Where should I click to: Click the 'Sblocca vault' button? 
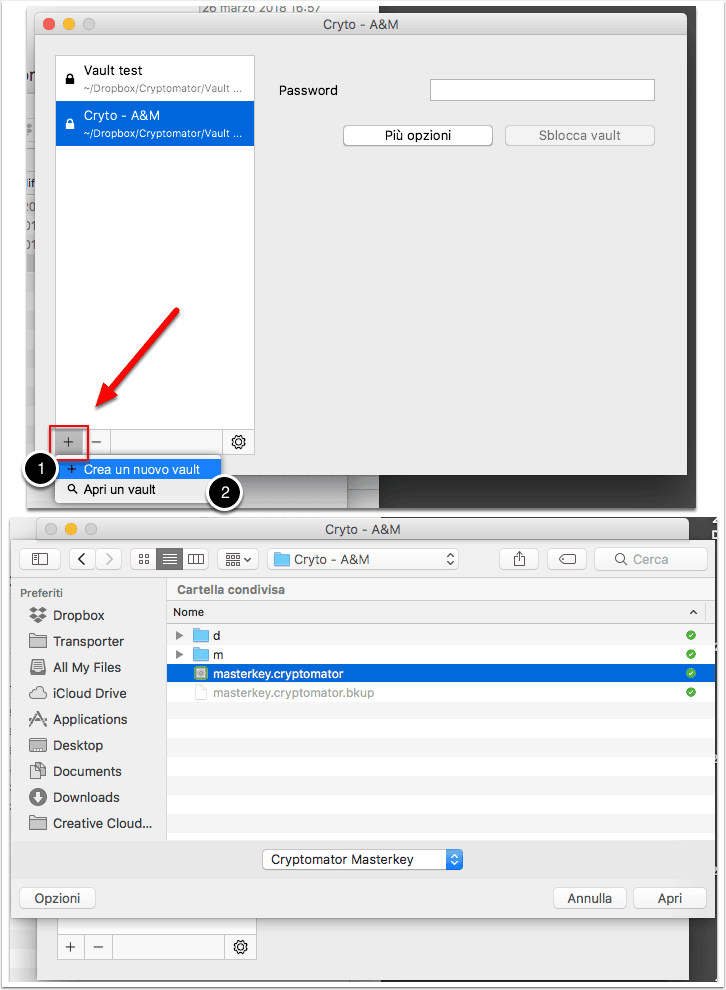580,136
